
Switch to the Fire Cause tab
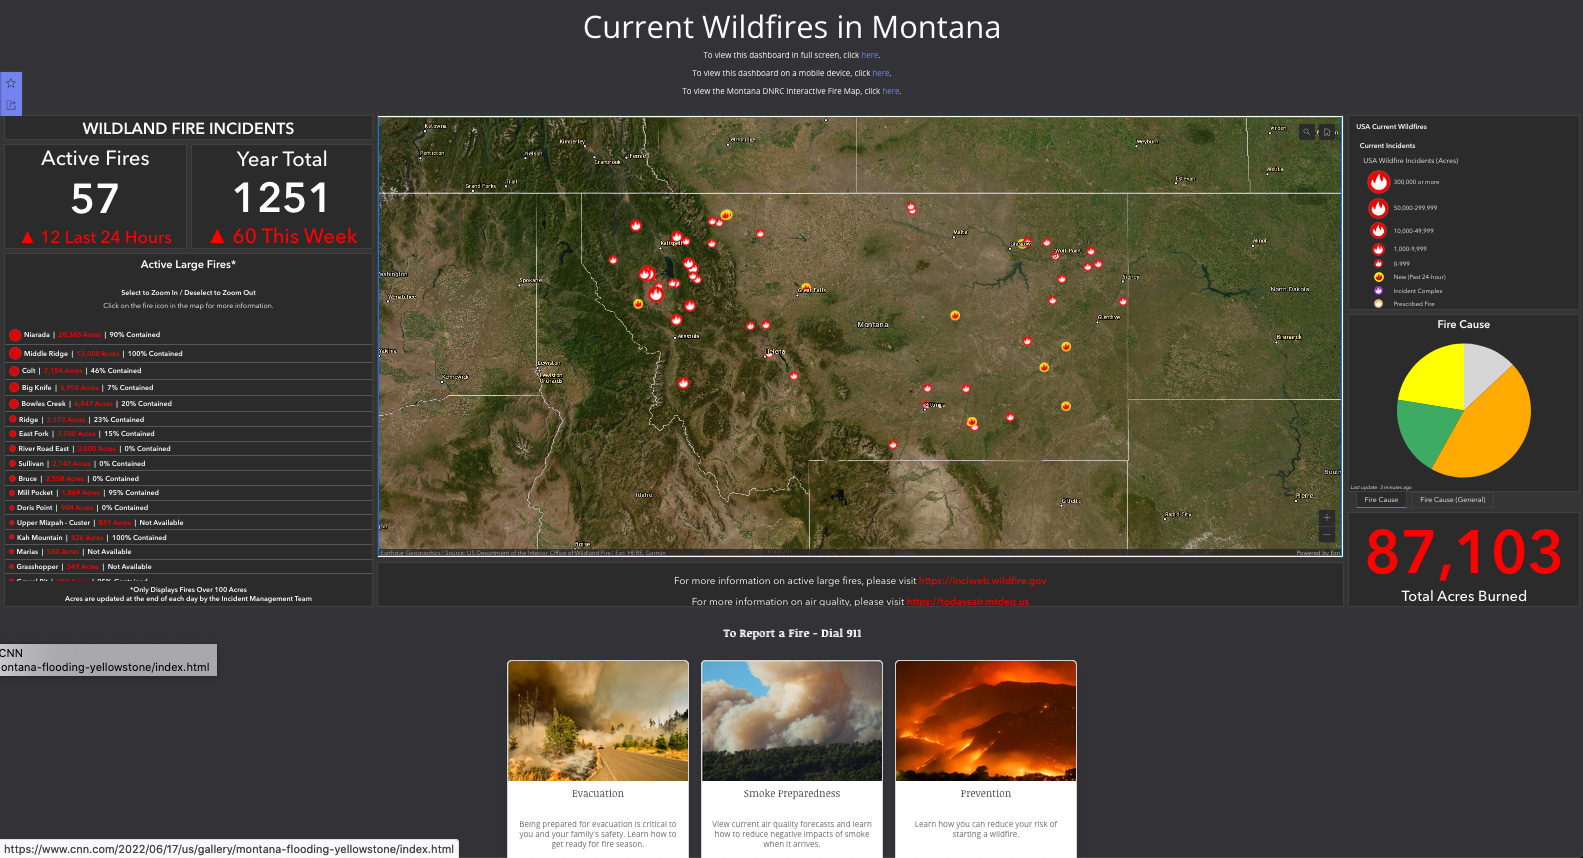(1381, 500)
